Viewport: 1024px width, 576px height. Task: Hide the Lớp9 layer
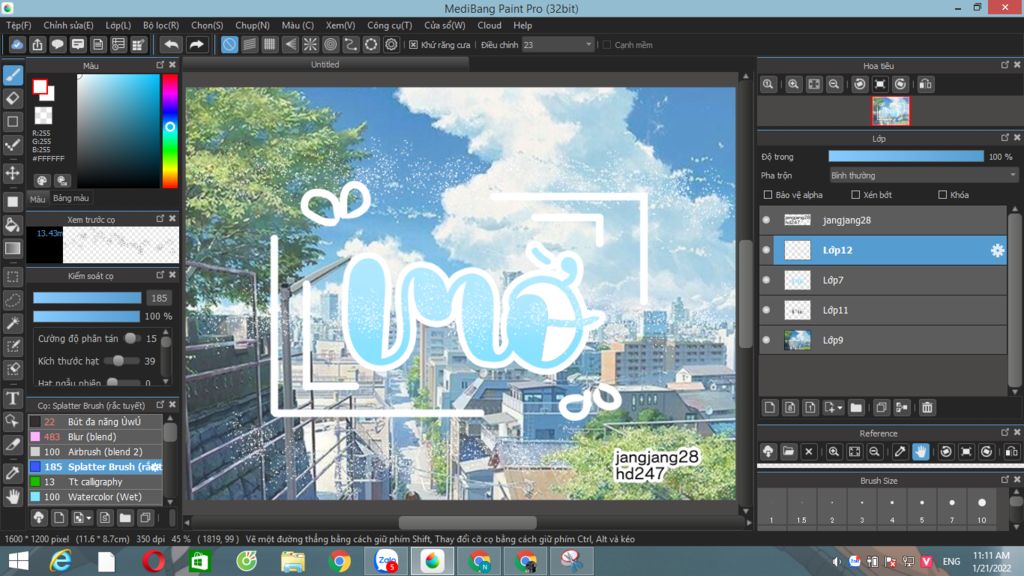tap(767, 340)
